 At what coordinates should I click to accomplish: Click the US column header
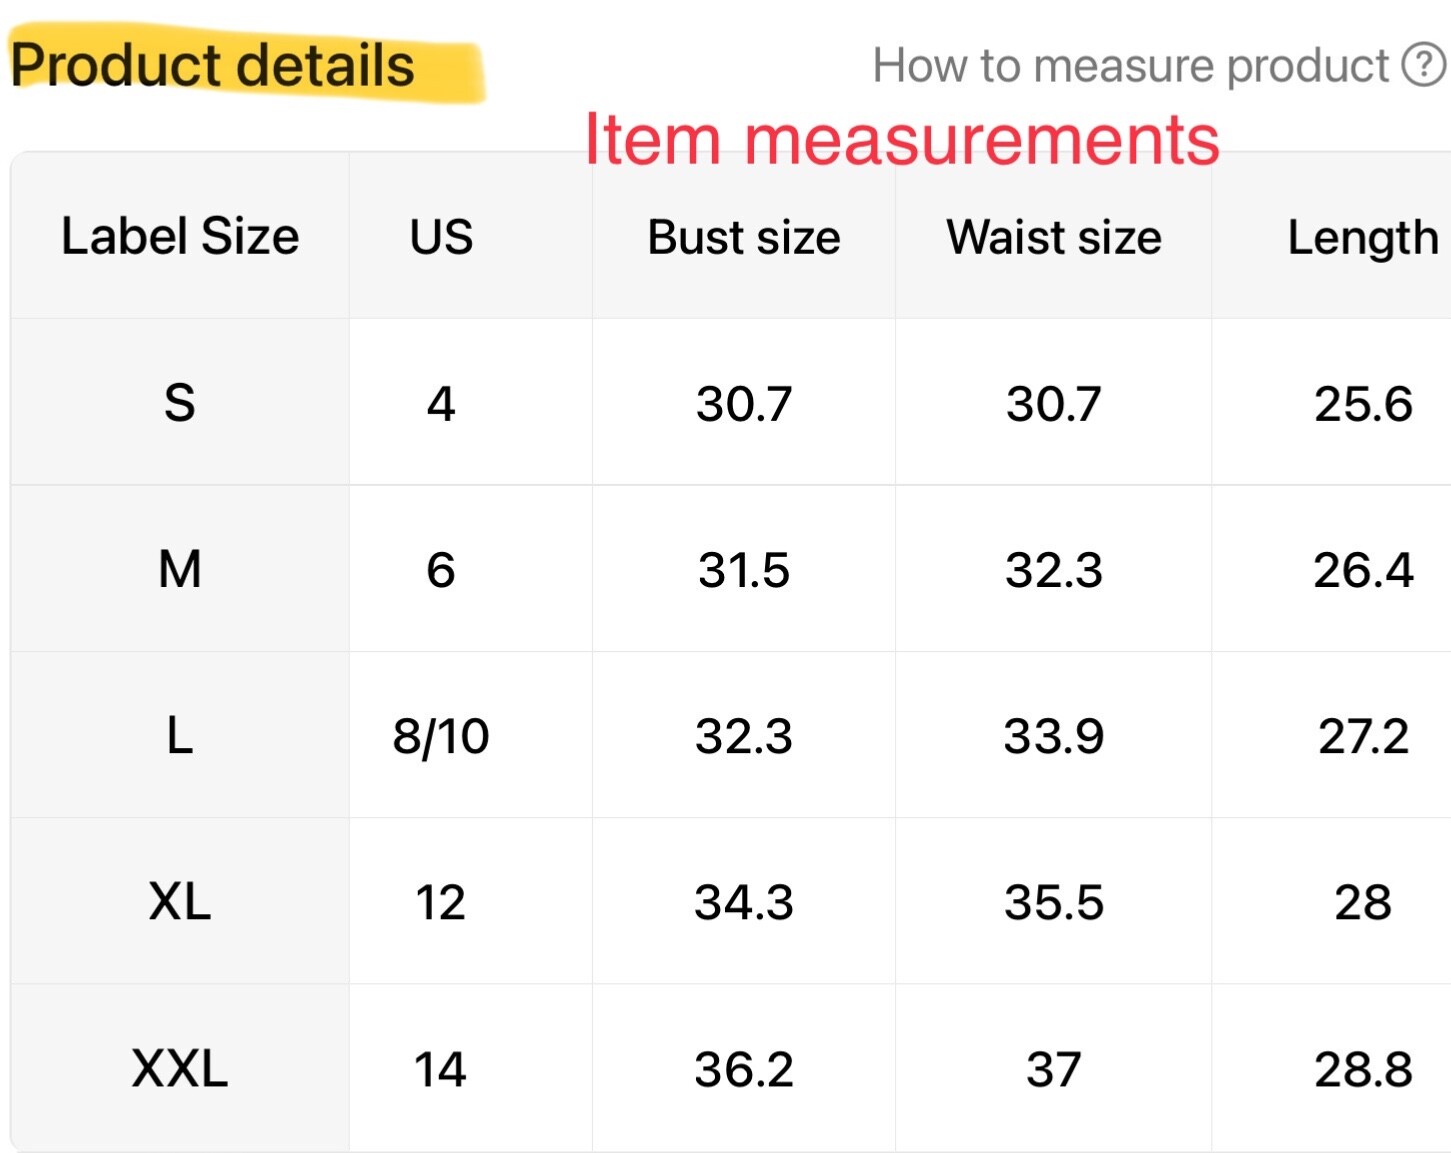click(441, 237)
